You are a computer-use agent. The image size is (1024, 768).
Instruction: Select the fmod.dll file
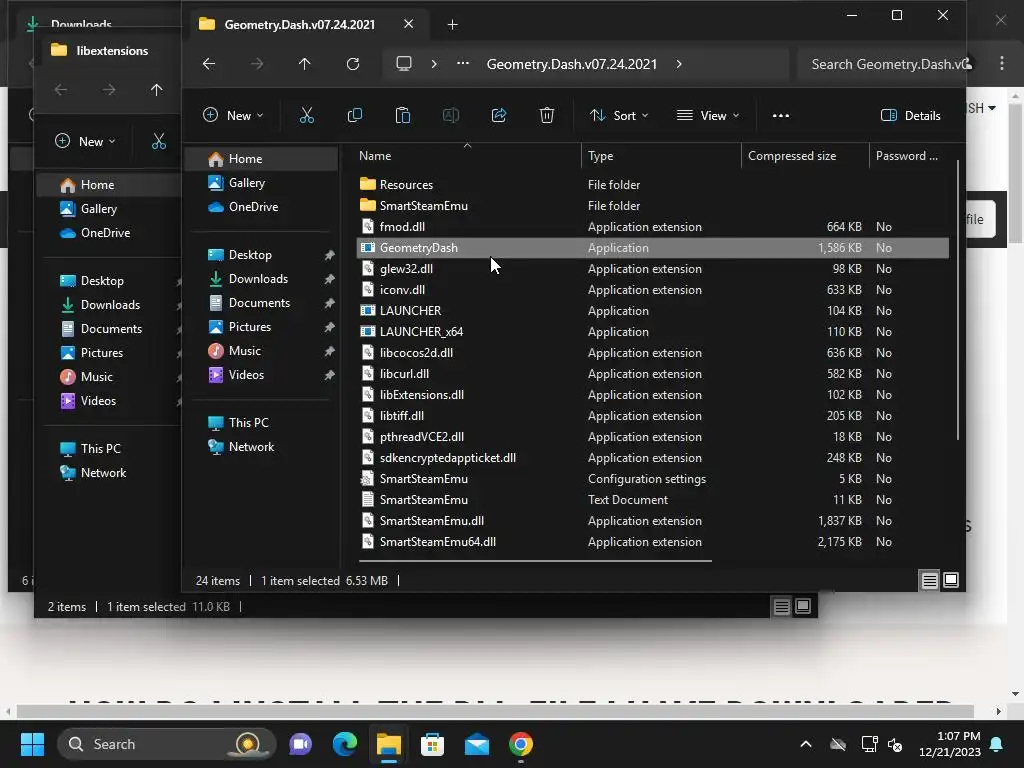[402, 227]
